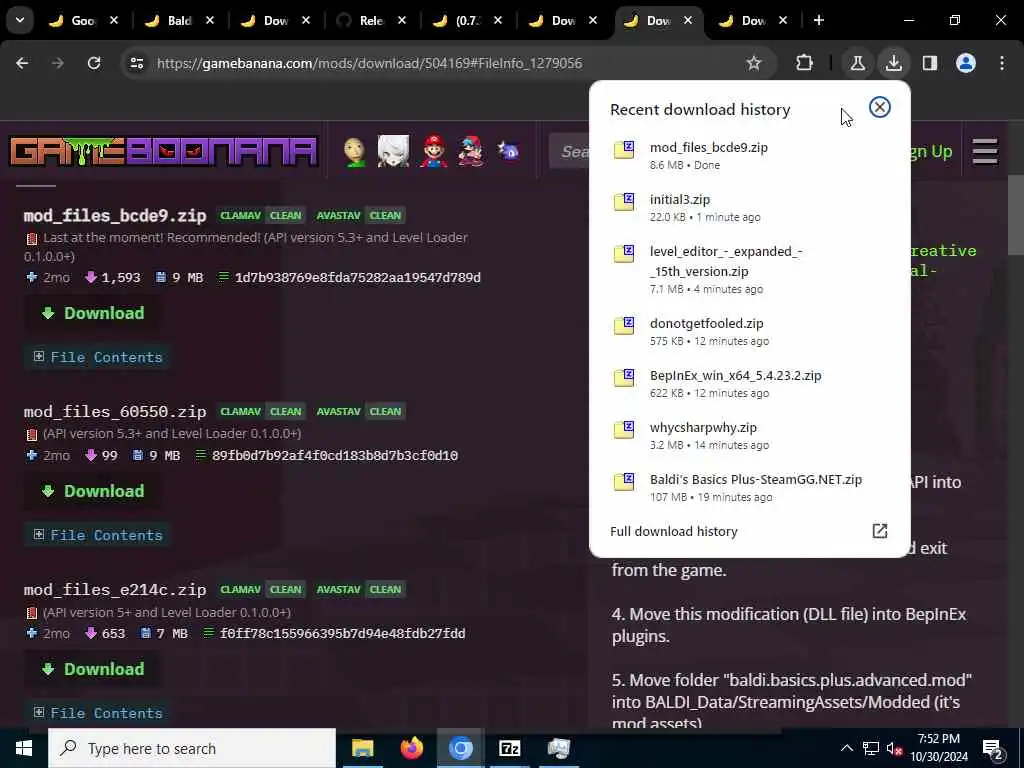Screen dimensions: 1024x768
Task: Open whycsharpwhy.zip download entry
Action: 749,436
